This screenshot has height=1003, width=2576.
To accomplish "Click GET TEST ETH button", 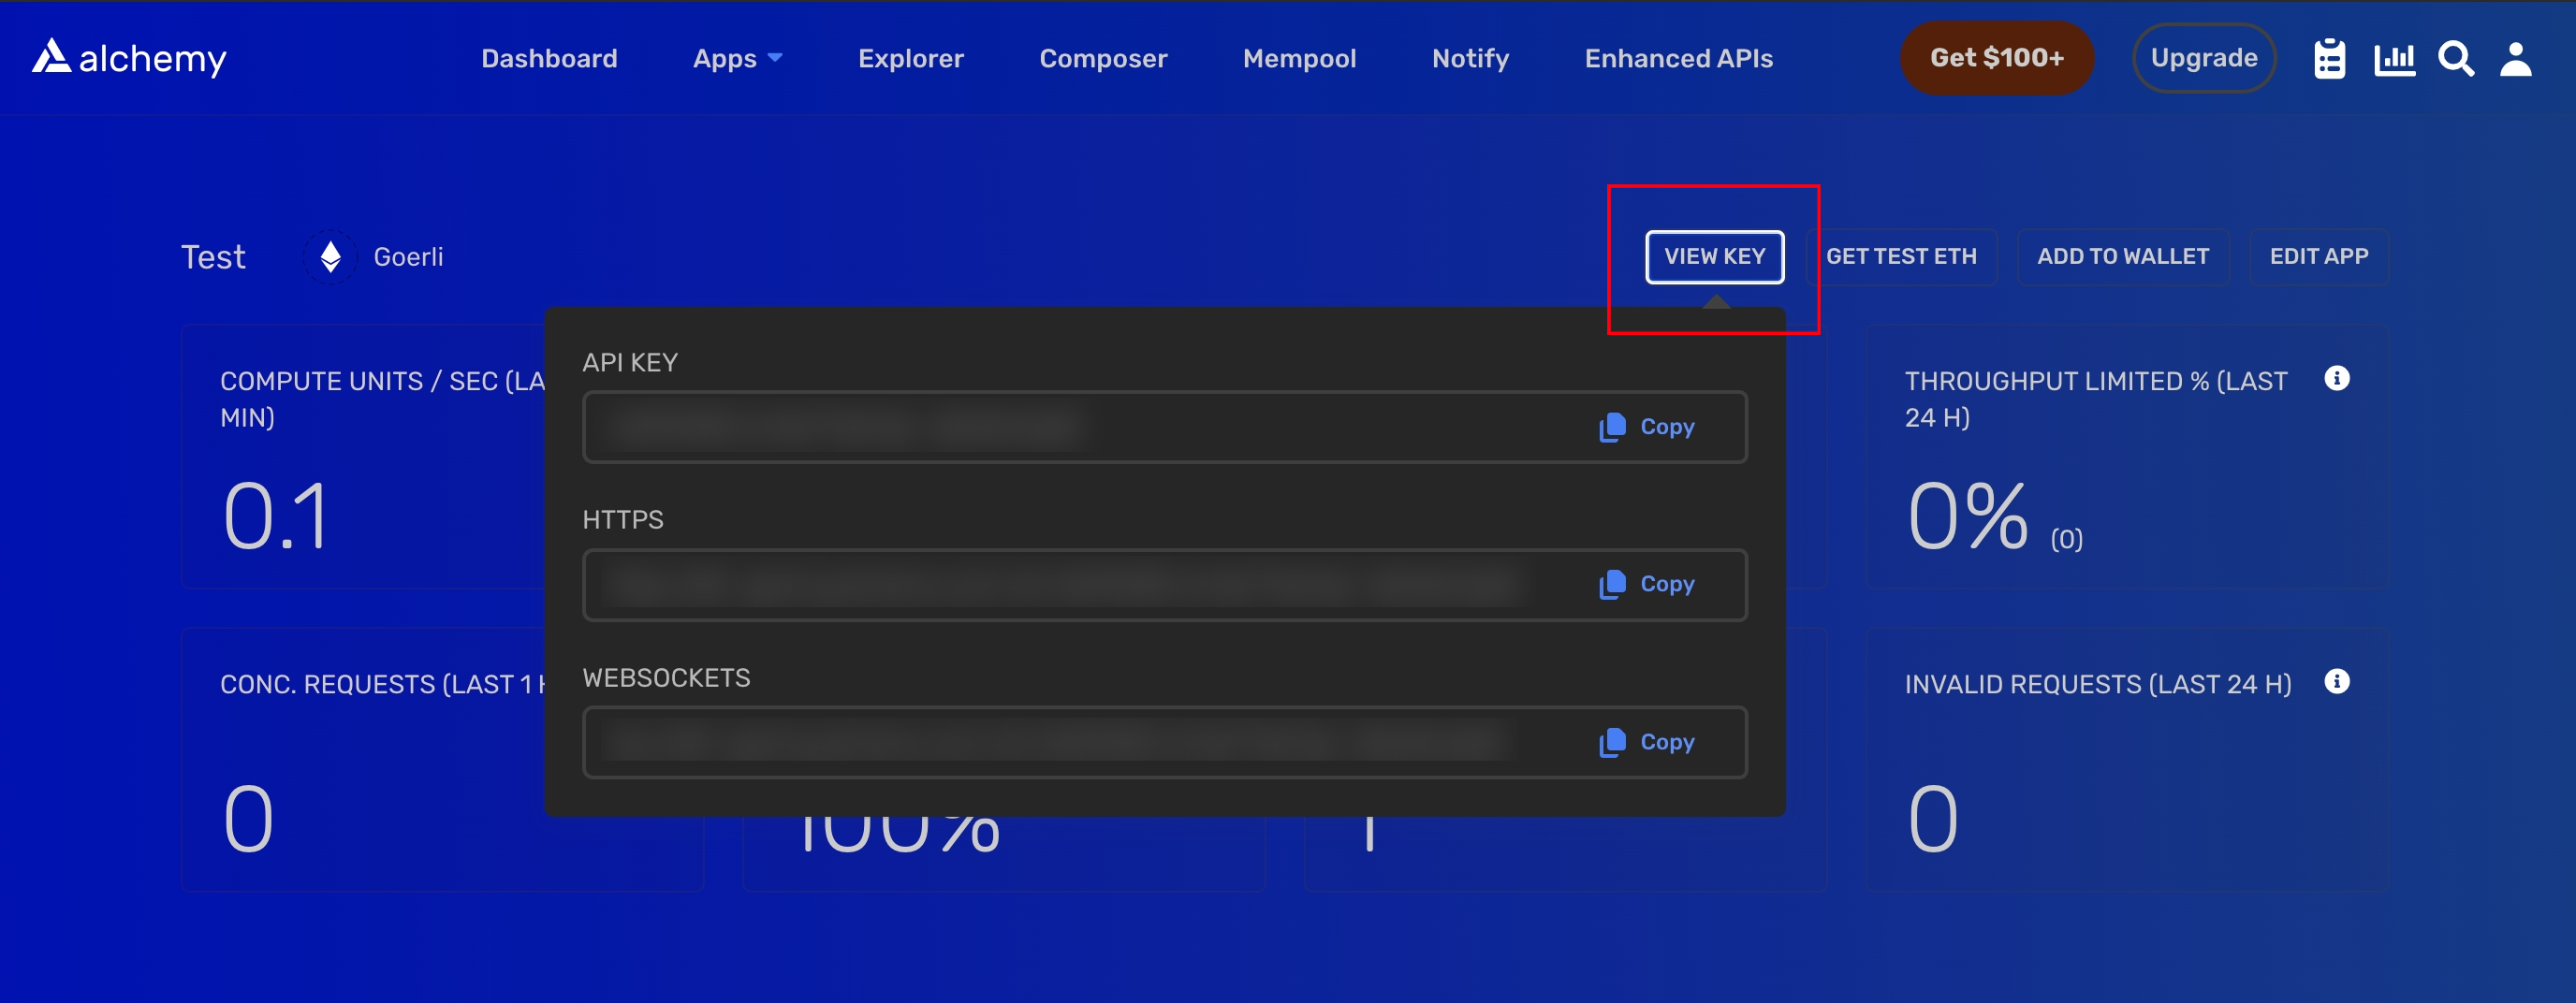I will coord(1901,257).
